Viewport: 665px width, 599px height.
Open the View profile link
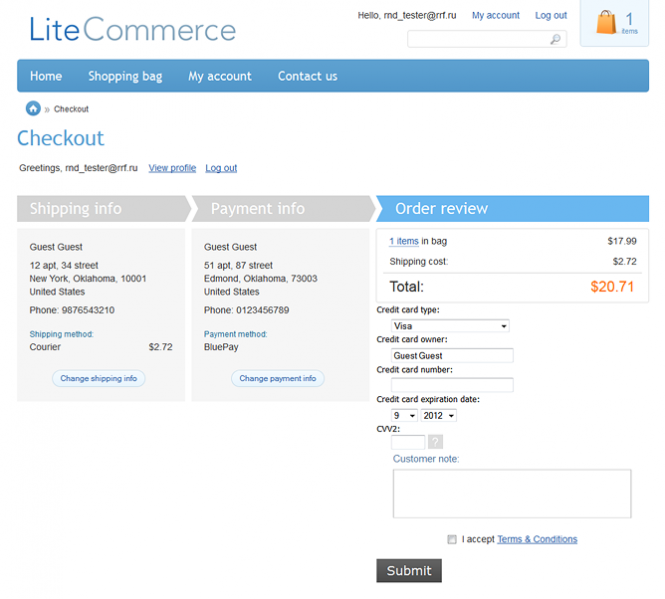coord(172,168)
